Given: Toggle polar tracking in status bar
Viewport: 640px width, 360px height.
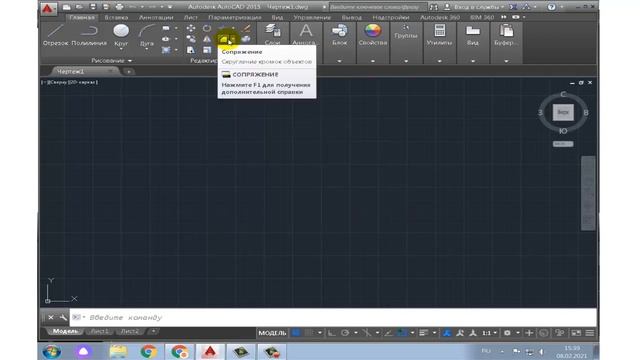Looking at the screenshot, I should tap(345, 333).
